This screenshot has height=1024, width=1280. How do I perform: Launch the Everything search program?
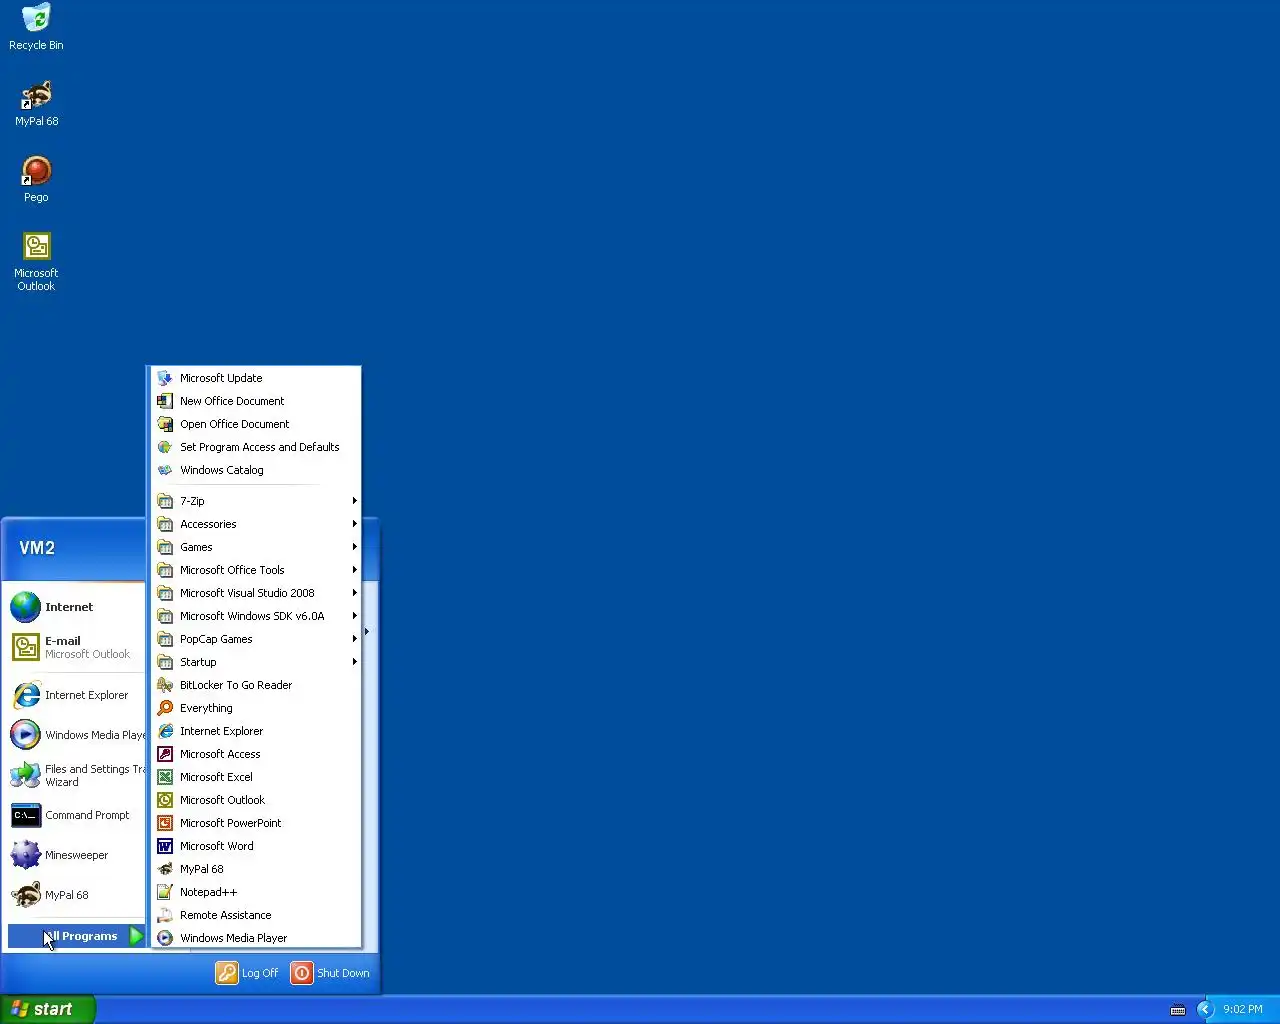click(x=256, y=708)
